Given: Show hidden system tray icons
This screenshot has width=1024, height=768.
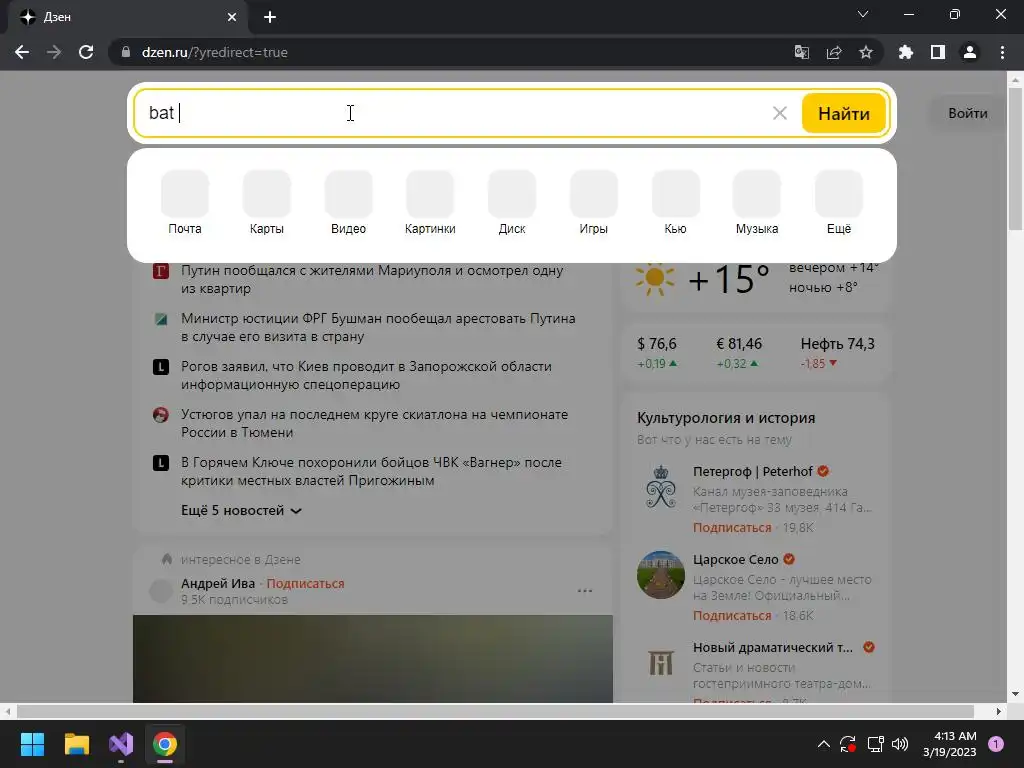Looking at the screenshot, I should click(x=824, y=744).
